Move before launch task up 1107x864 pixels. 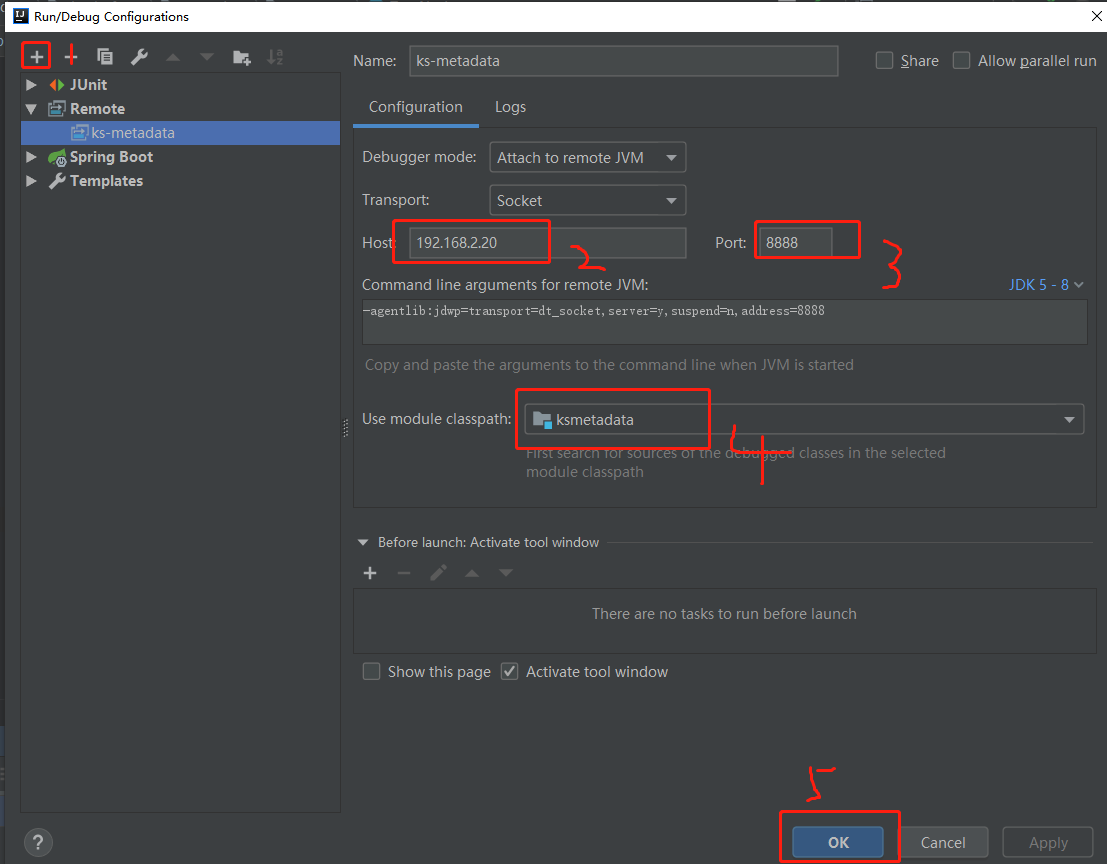(x=472, y=573)
